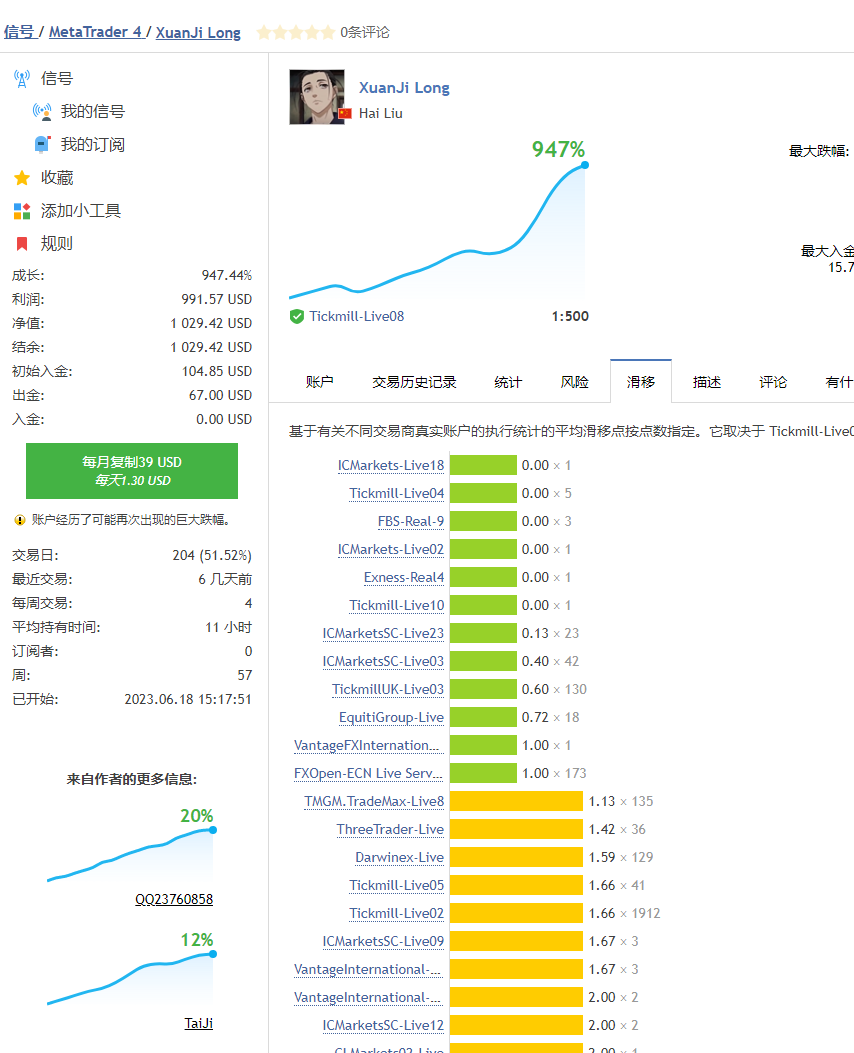854x1053 pixels.
Task: Open the 交易历史记录 tab
Action: (x=414, y=382)
